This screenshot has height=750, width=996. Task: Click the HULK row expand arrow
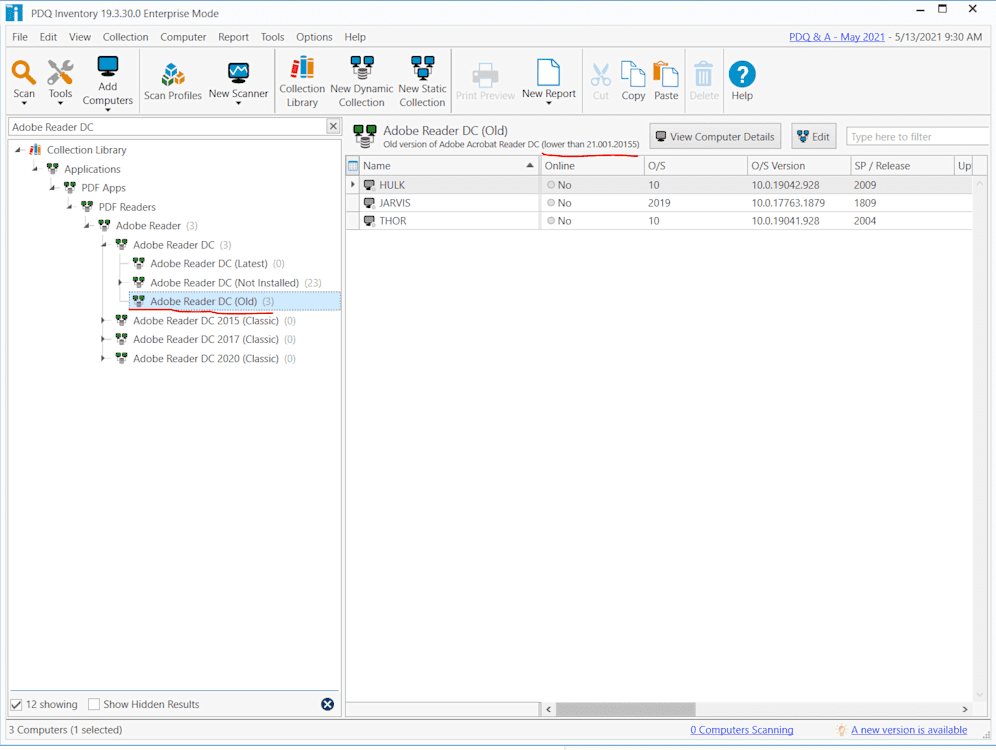[x=353, y=185]
